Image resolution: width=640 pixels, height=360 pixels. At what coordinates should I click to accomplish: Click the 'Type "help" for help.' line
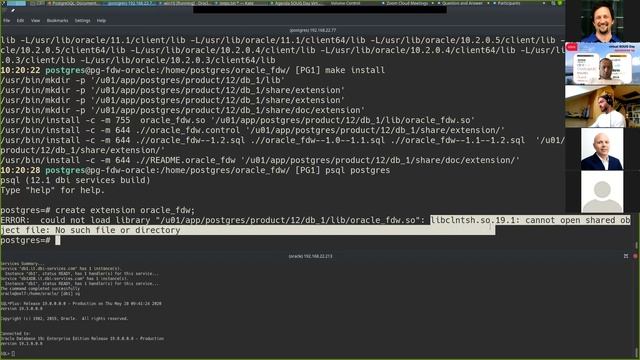(53, 190)
